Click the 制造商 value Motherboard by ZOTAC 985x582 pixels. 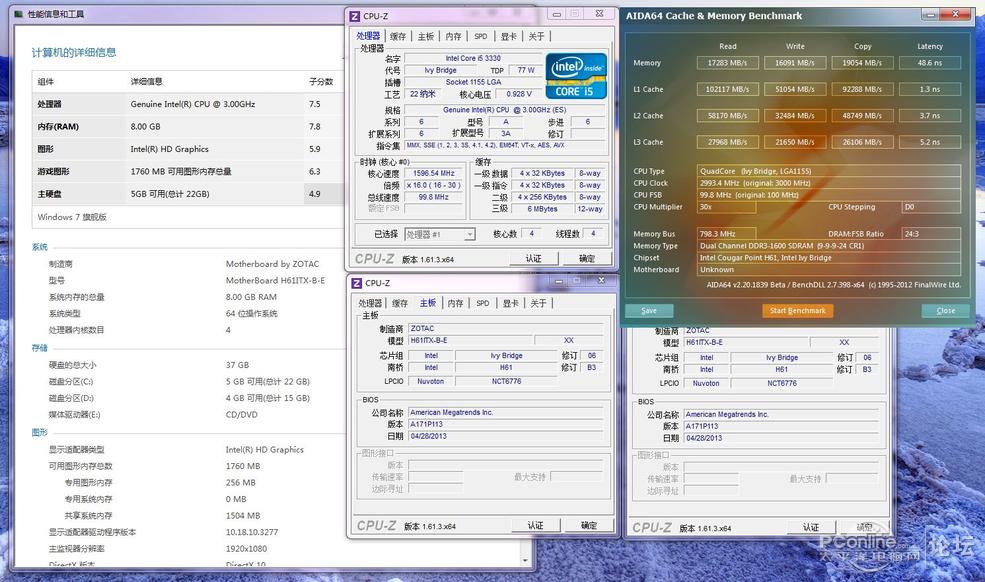(x=272, y=264)
